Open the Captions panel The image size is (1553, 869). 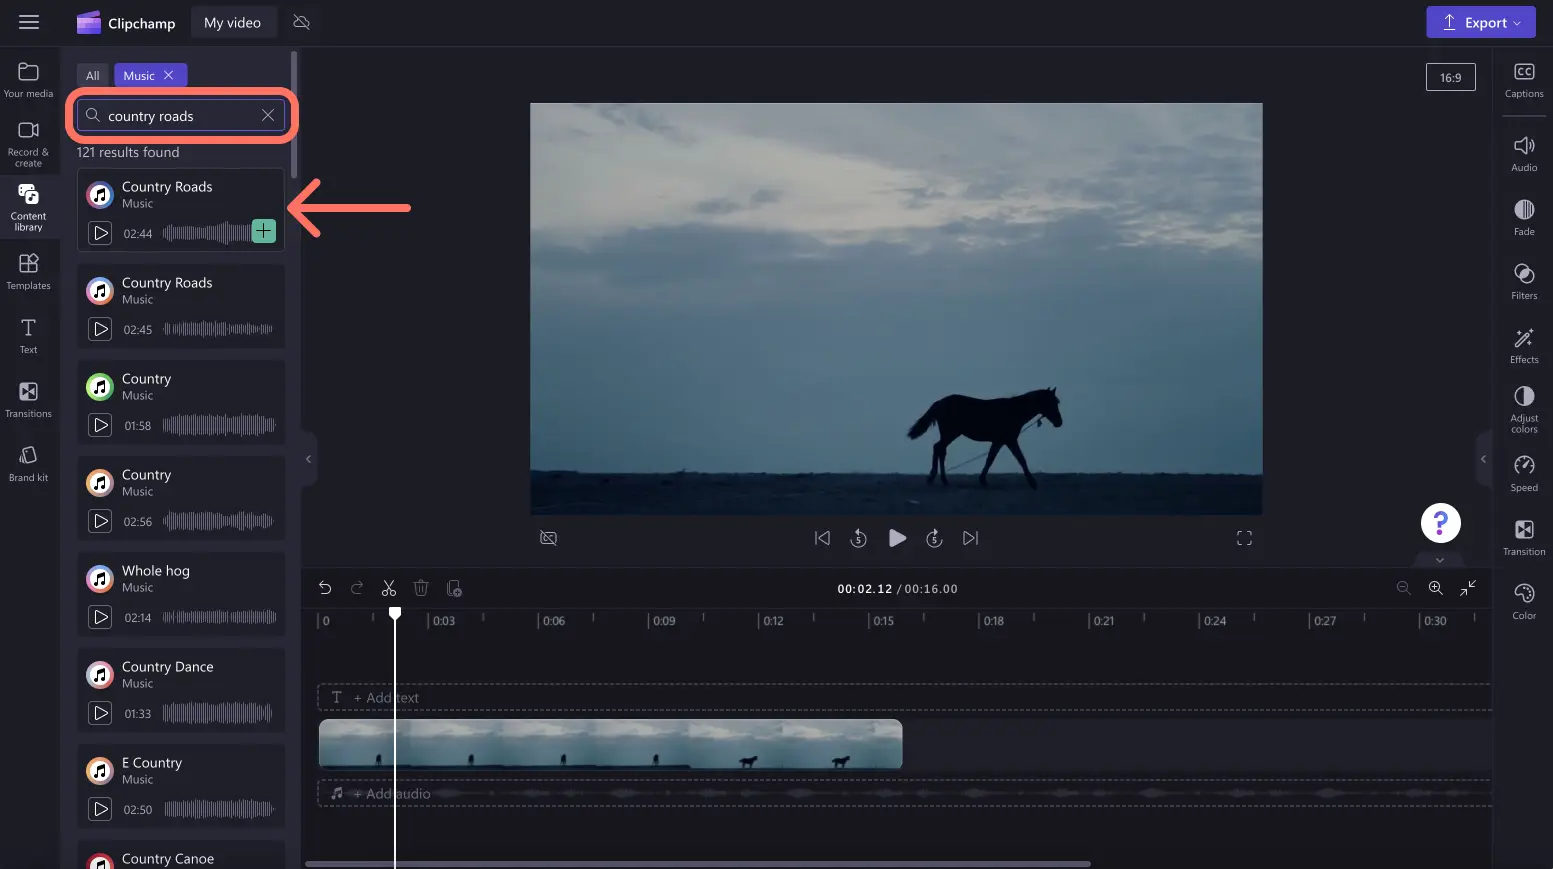(1524, 80)
